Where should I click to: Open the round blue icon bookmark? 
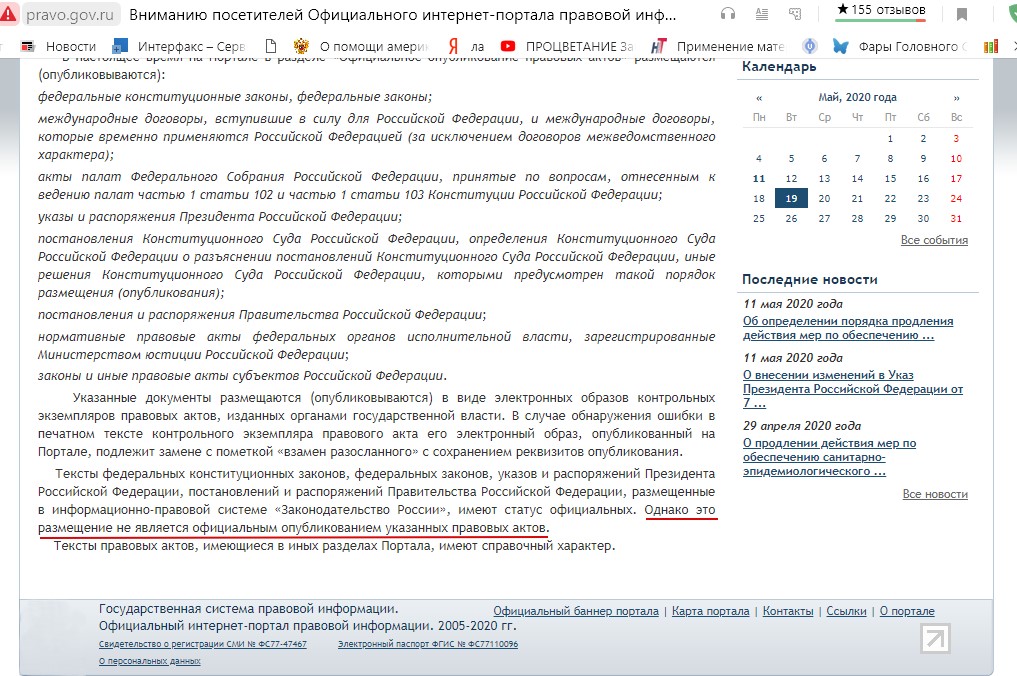pos(809,46)
